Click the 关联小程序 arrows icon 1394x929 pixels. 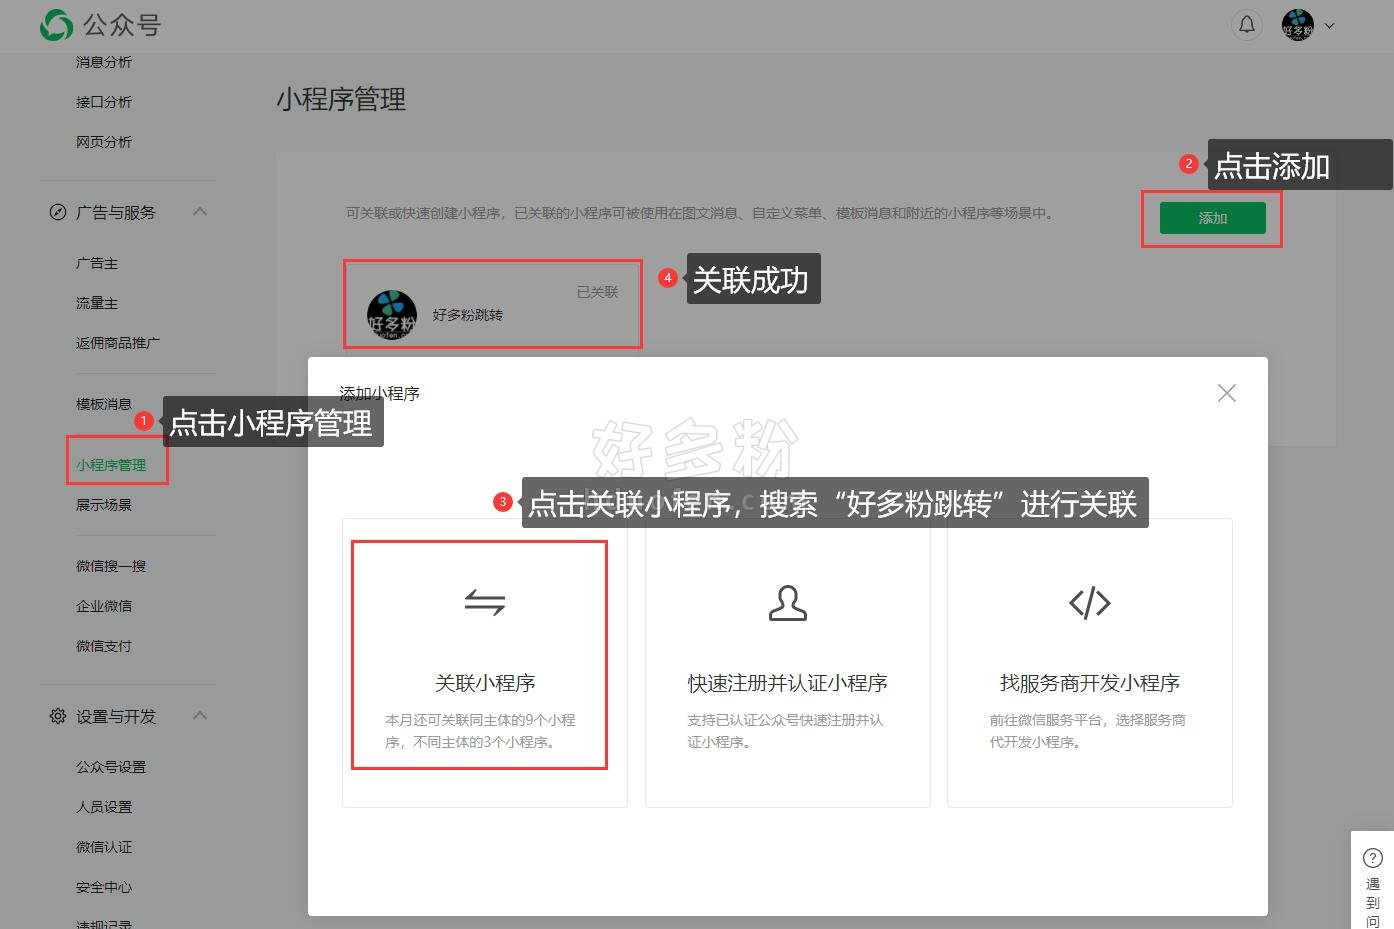pos(485,602)
